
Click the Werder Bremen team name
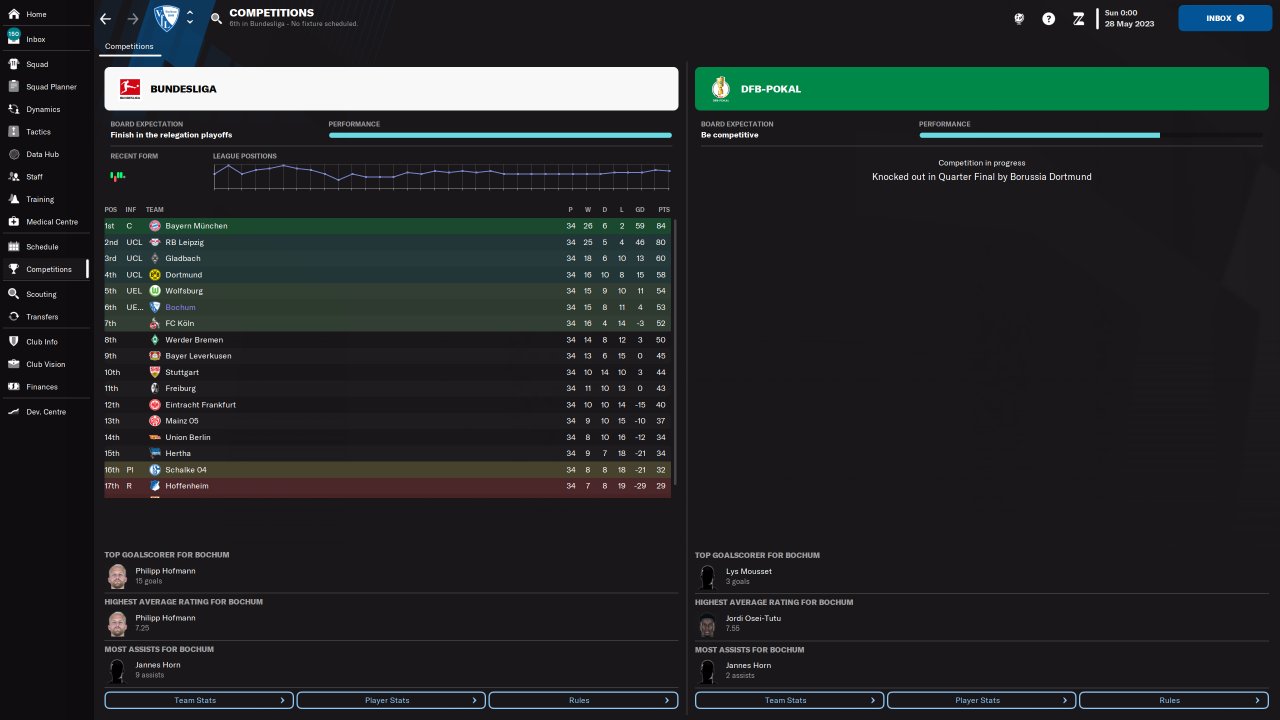194,340
